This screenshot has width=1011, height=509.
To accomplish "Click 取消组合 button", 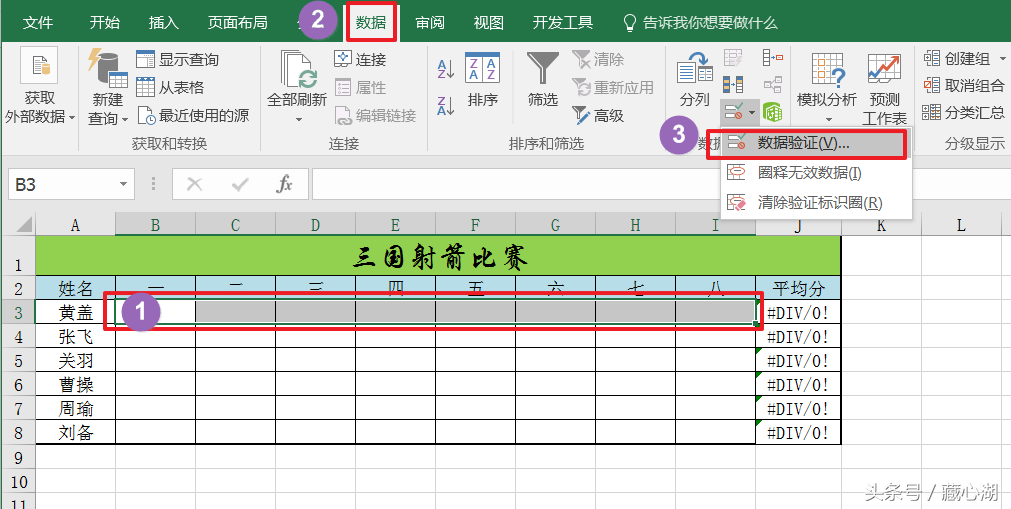I will click(964, 86).
